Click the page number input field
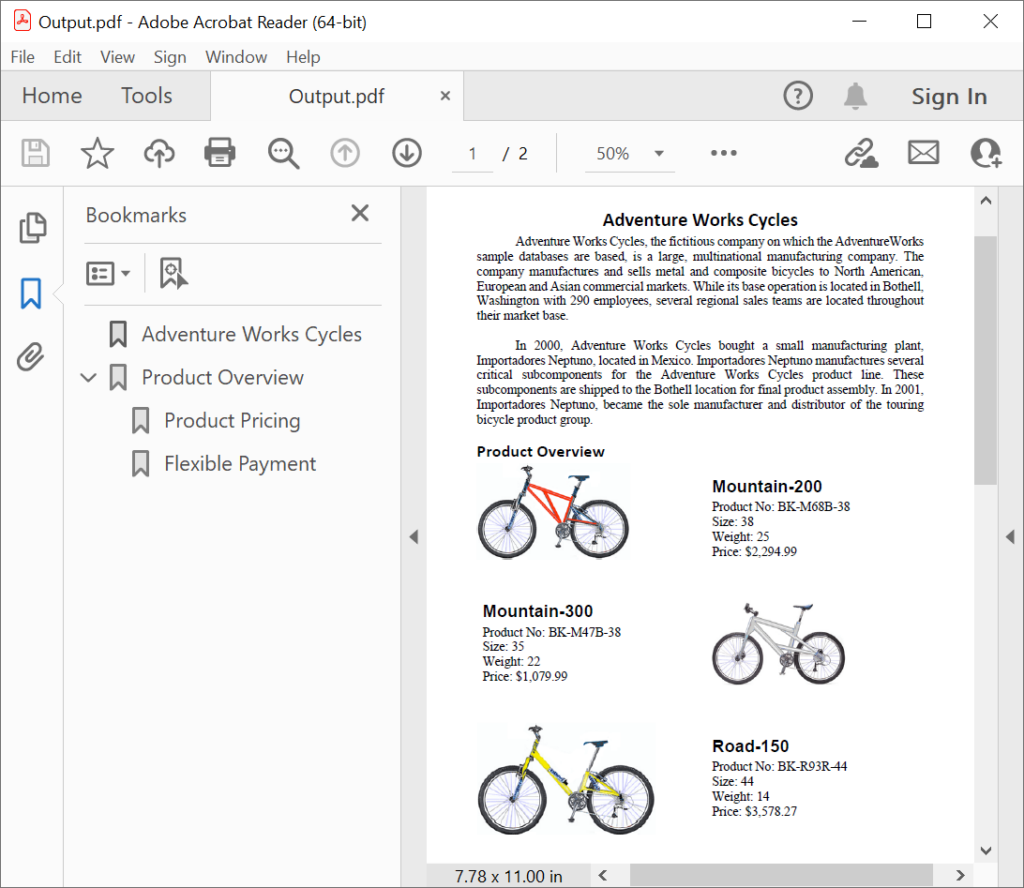This screenshot has height=888, width=1024. [473, 154]
